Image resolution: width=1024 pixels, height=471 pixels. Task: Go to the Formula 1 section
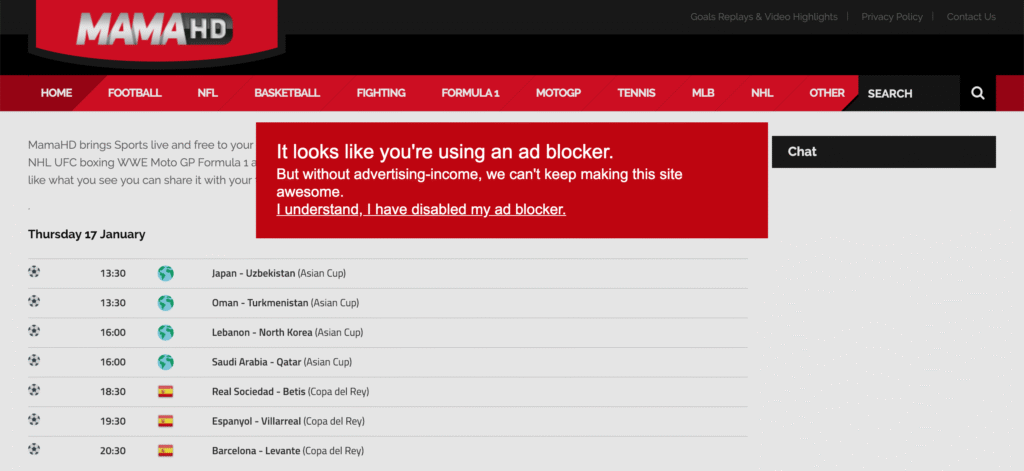point(470,93)
